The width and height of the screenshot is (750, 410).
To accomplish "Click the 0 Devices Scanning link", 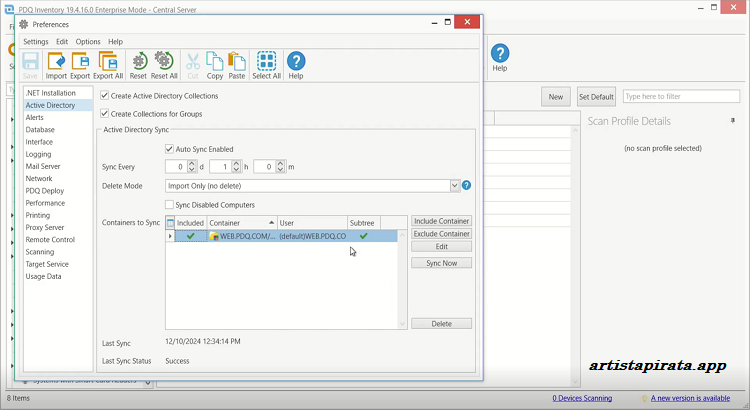I will click(582, 398).
